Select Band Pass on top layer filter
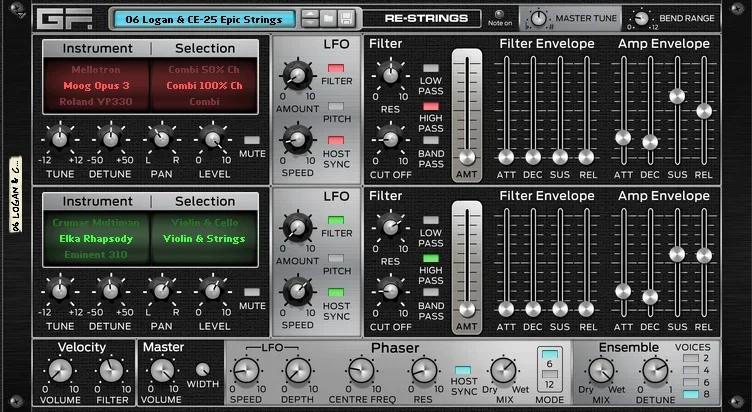The height and width of the screenshot is (412, 752). pyautogui.click(x=431, y=140)
